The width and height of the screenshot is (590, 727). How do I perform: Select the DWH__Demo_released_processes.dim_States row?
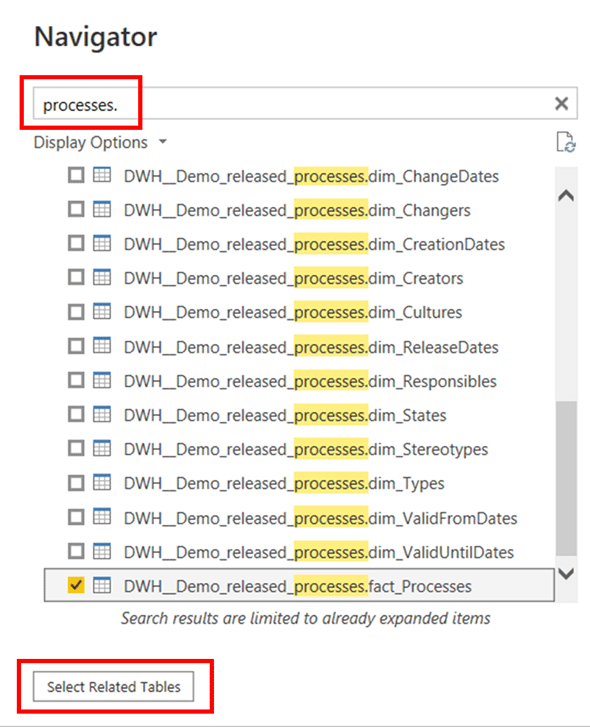(x=299, y=415)
